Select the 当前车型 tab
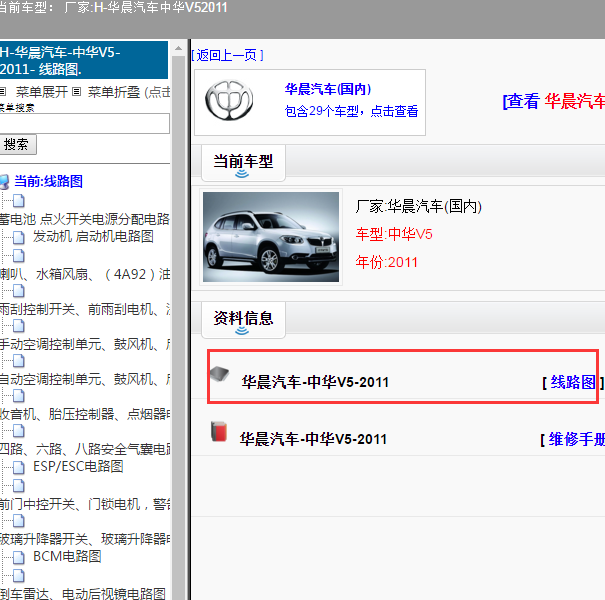 (x=243, y=162)
